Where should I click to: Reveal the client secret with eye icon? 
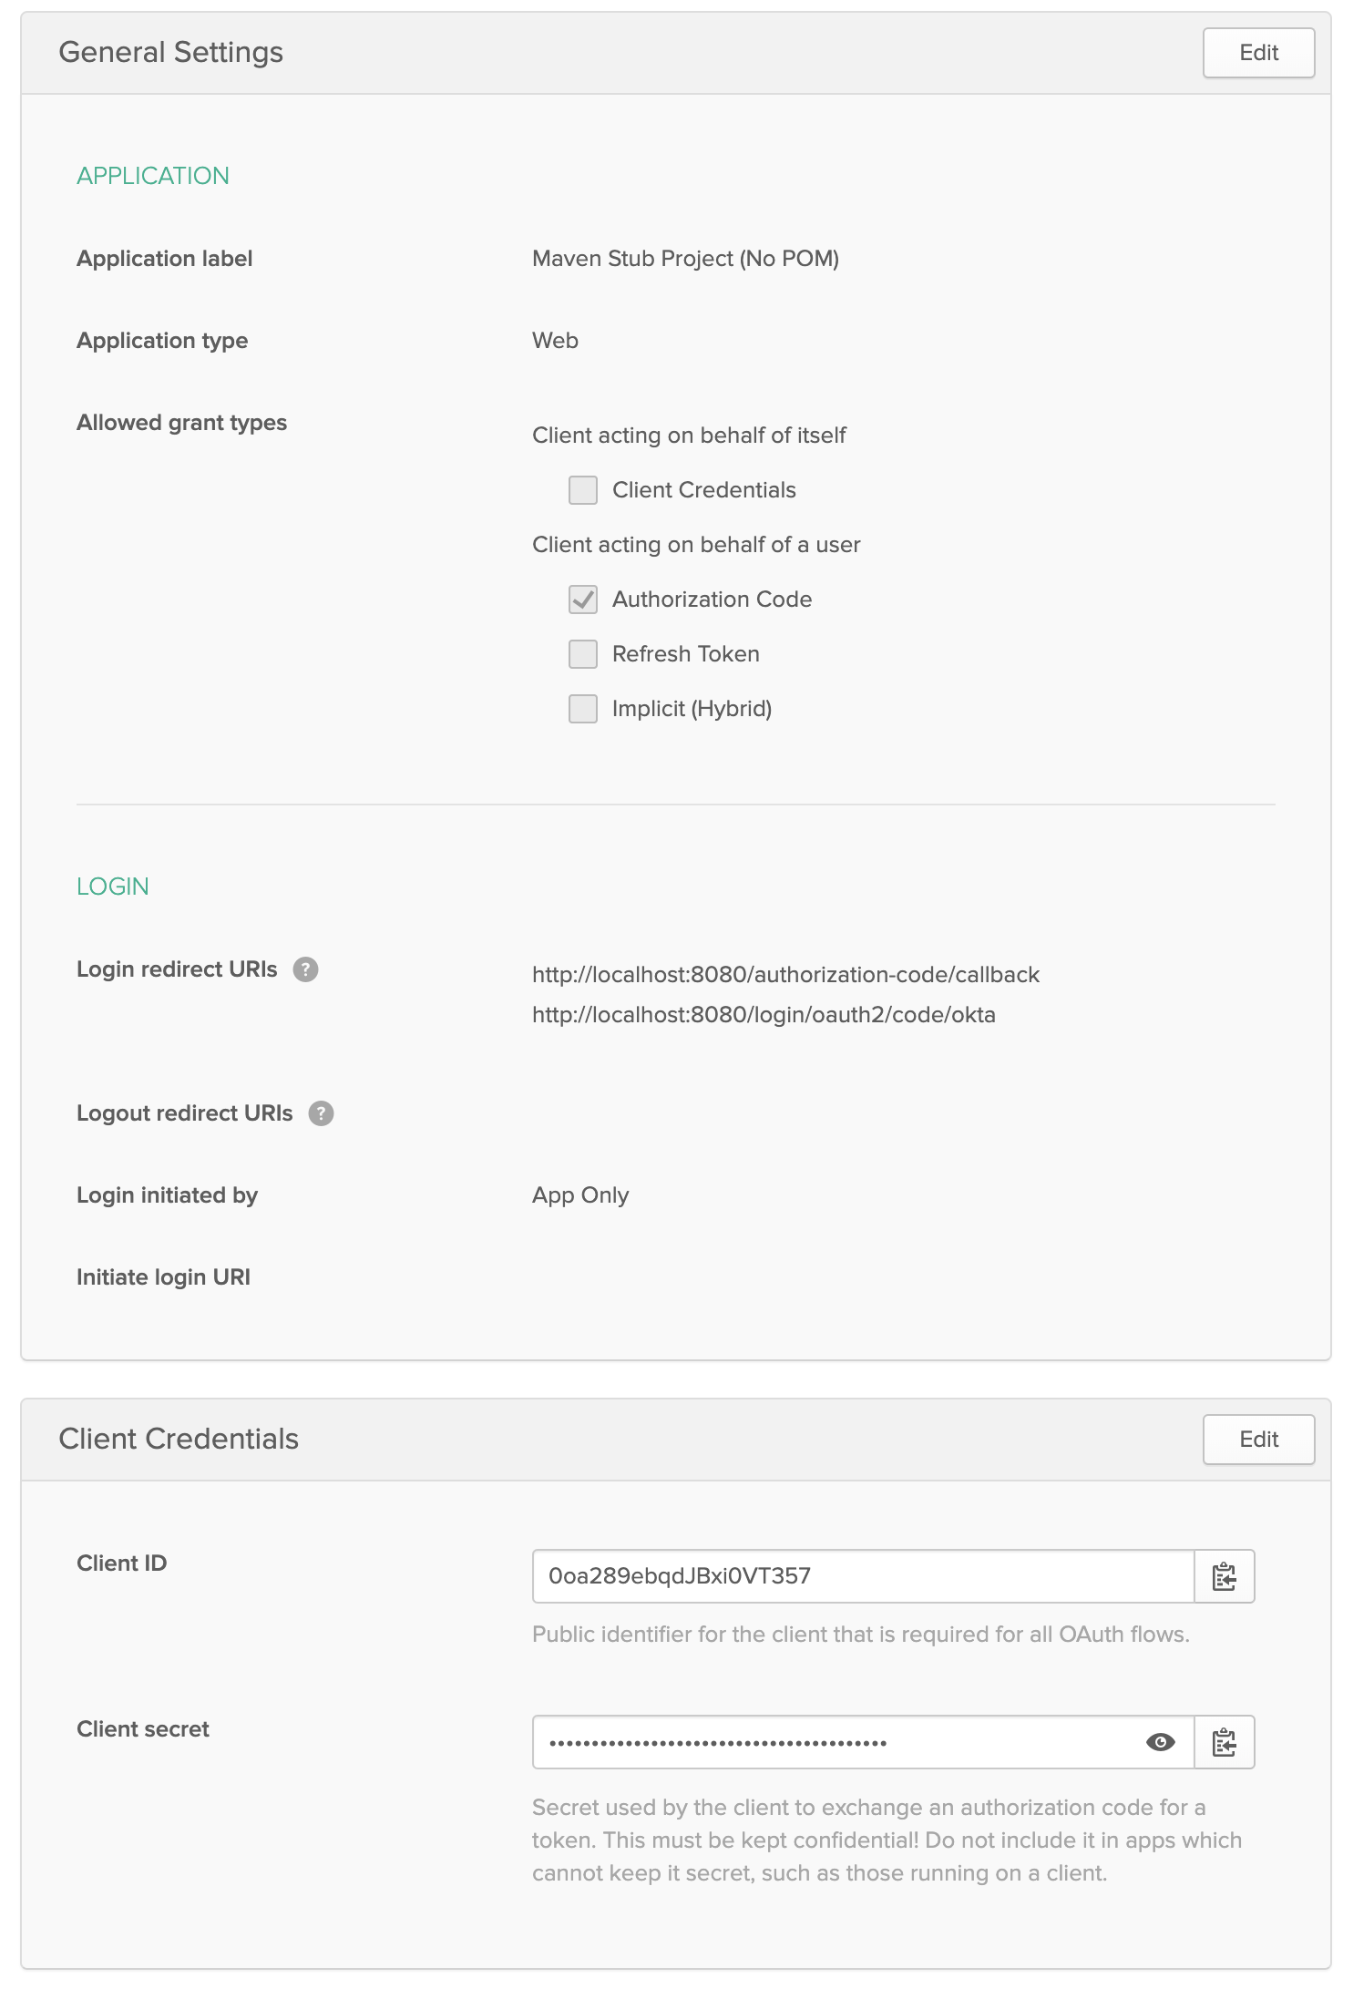[x=1160, y=1742]
